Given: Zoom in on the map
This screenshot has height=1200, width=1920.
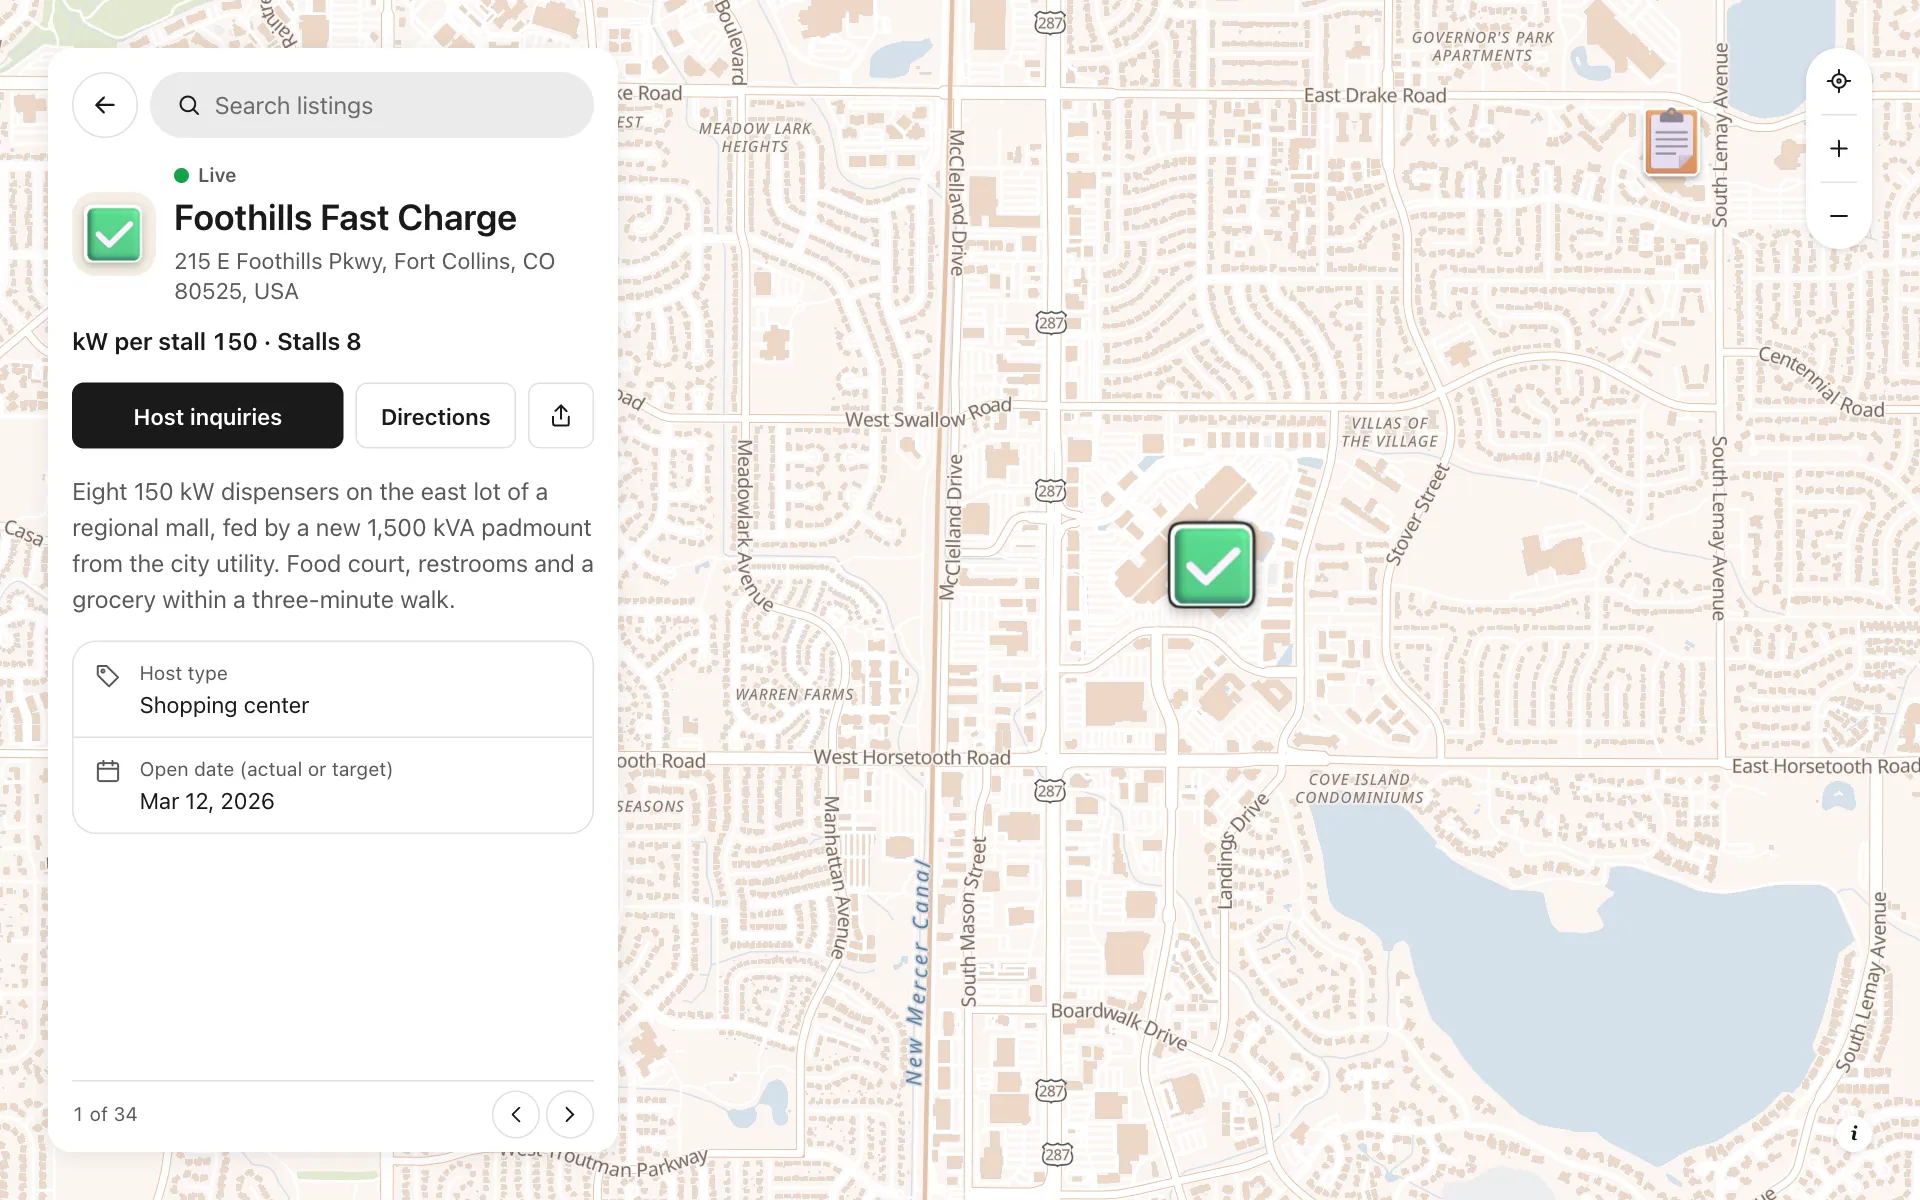Looking at the screenshot, I should [x=1838, y=149].
